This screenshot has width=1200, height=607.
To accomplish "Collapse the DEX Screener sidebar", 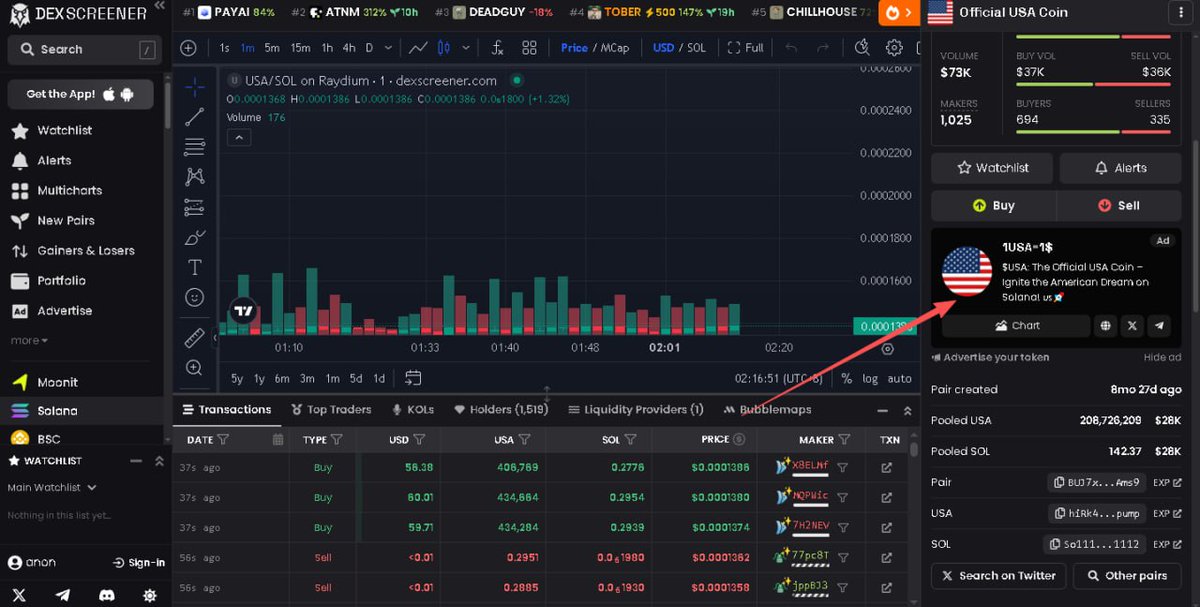I will click(x=158, y=5).
